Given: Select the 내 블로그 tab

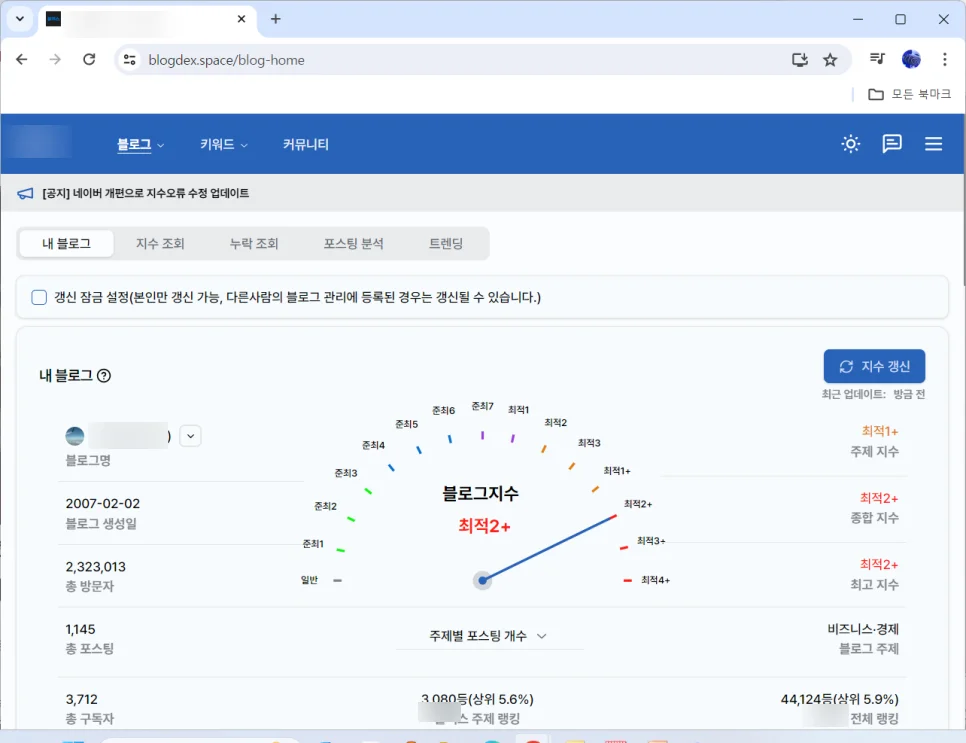Looking at the screenshot, I should coord(67,243).
